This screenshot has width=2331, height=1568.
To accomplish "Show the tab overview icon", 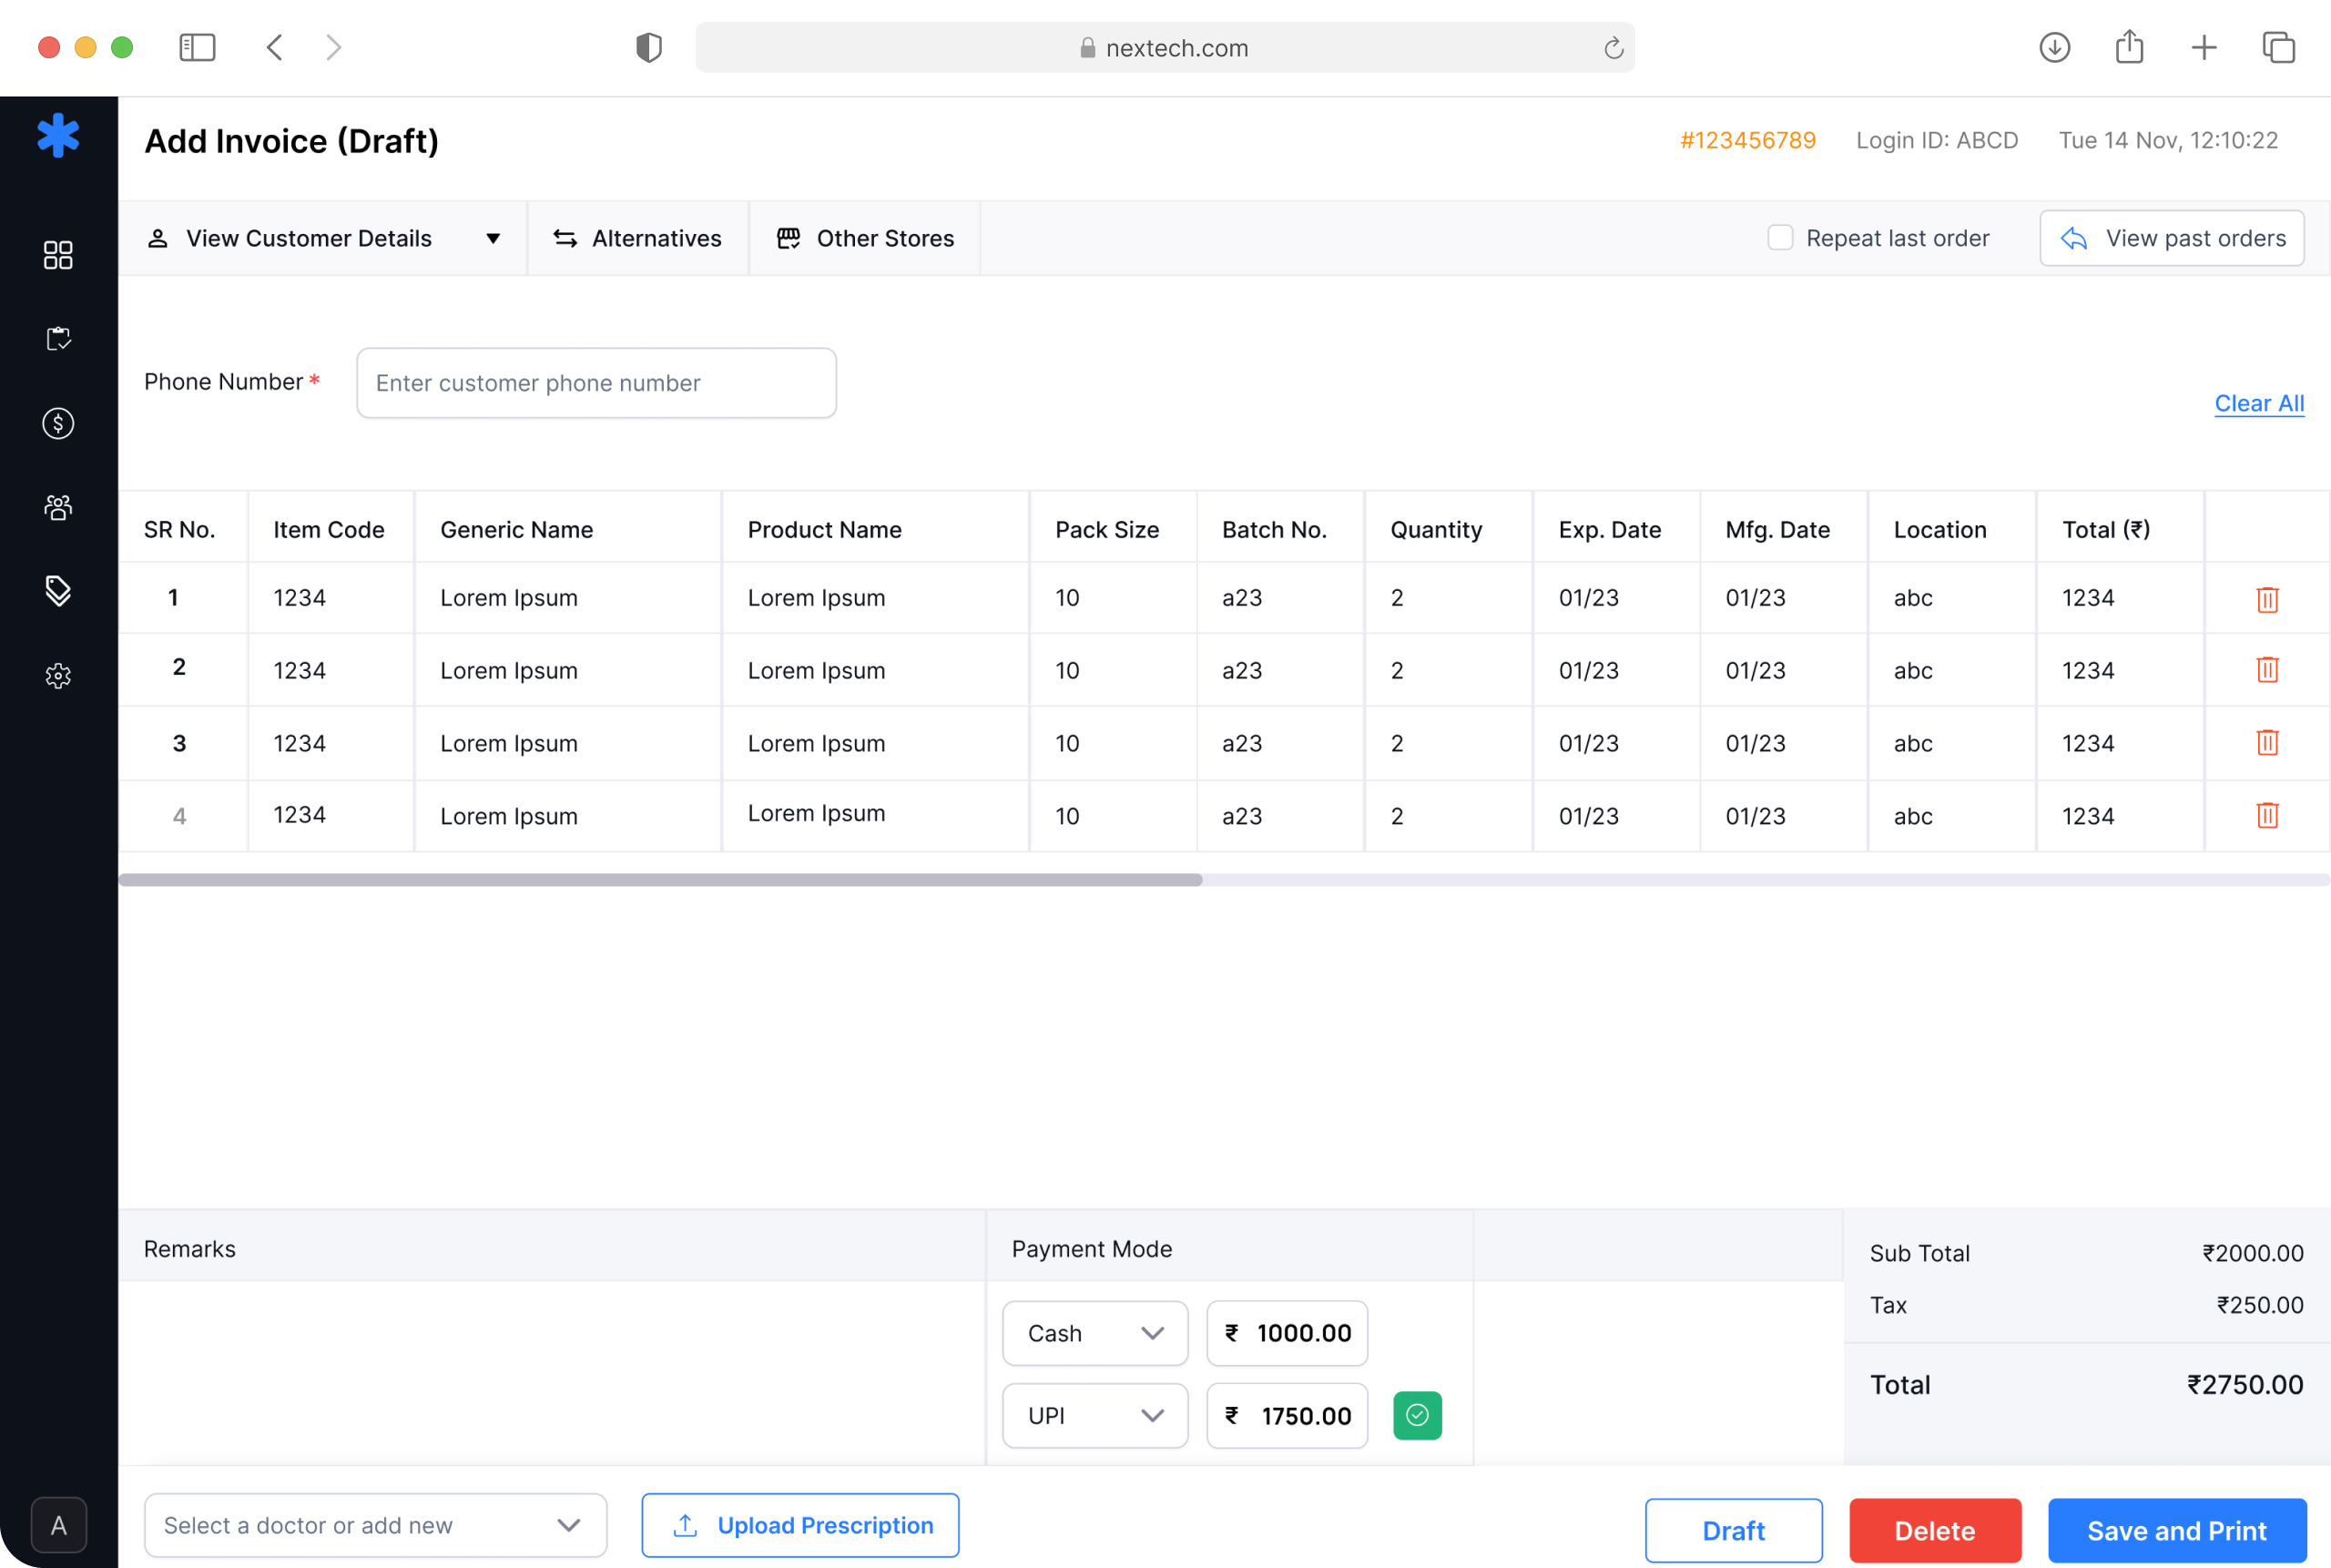I will pyautogui.click(x=2278, y=47).
